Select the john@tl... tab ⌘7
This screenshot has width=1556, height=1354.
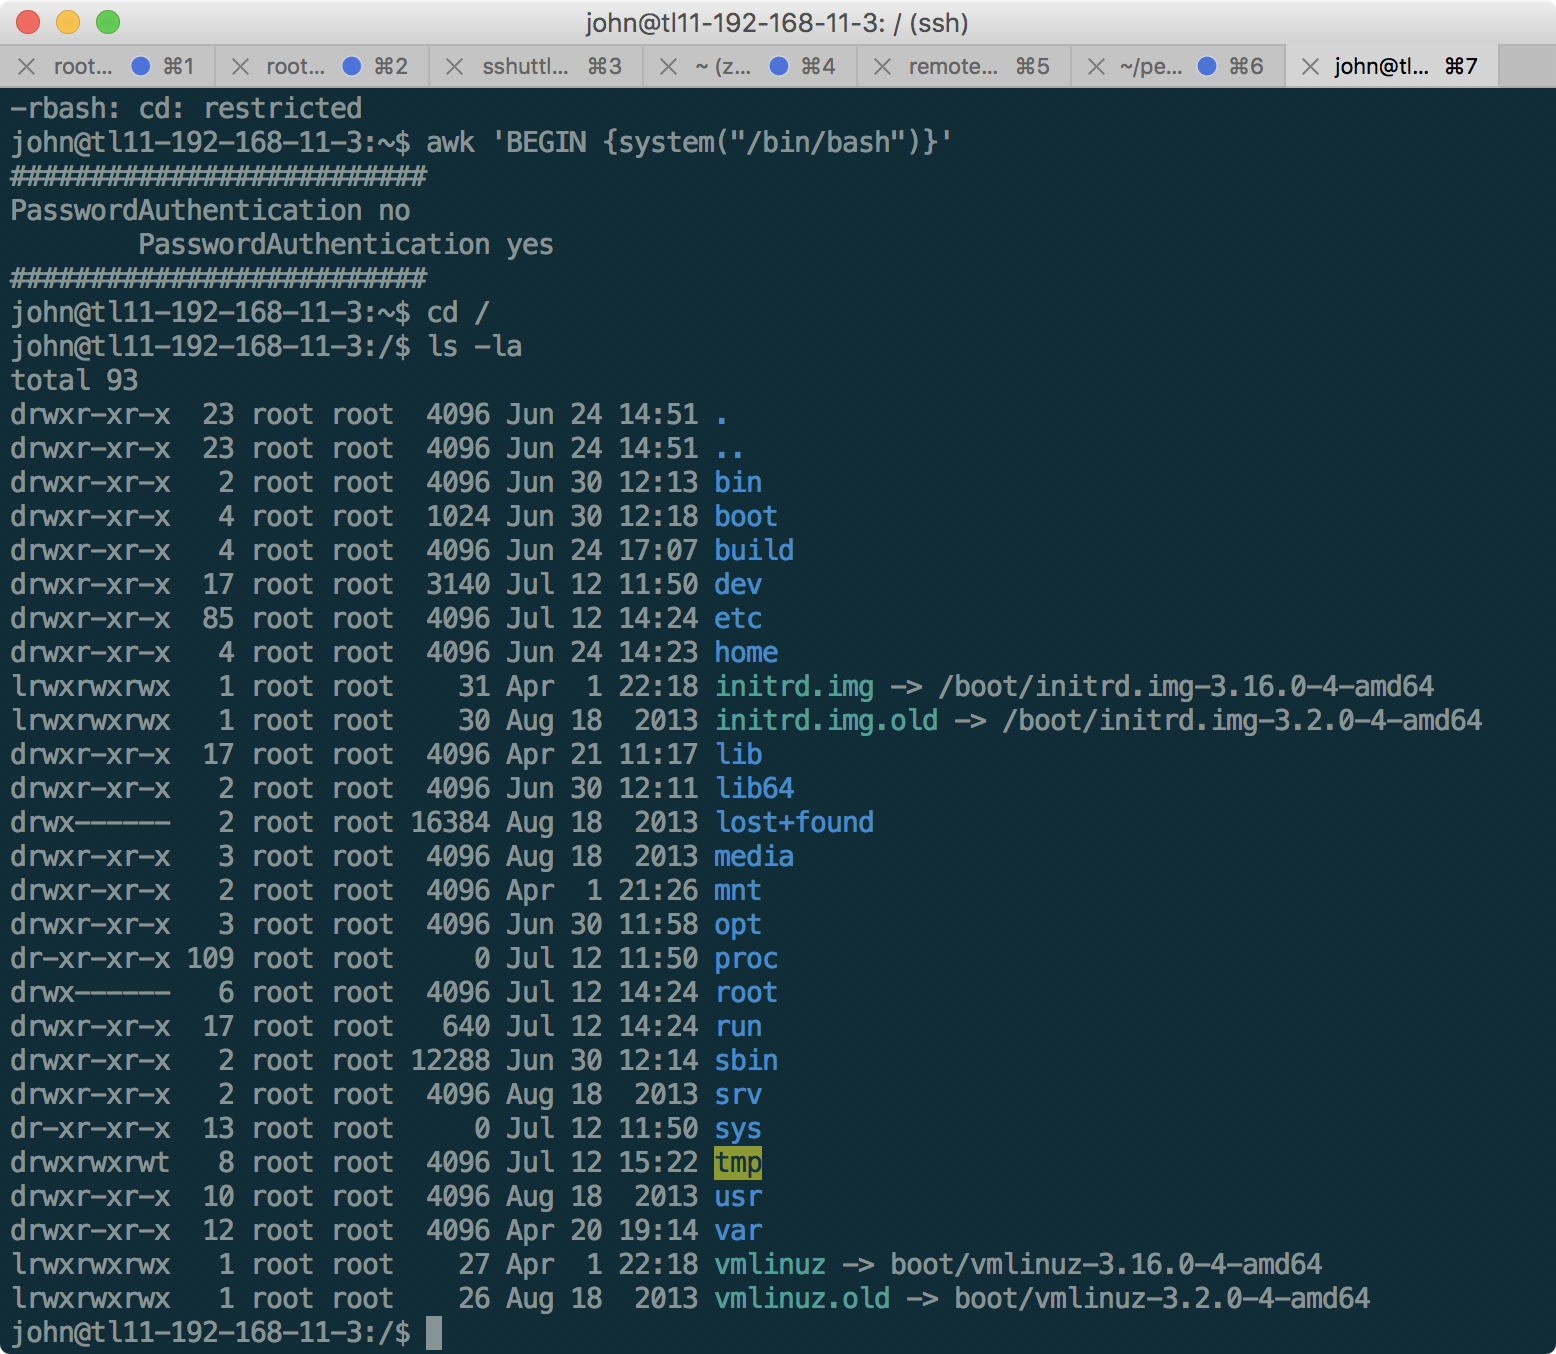(1392, 67)
